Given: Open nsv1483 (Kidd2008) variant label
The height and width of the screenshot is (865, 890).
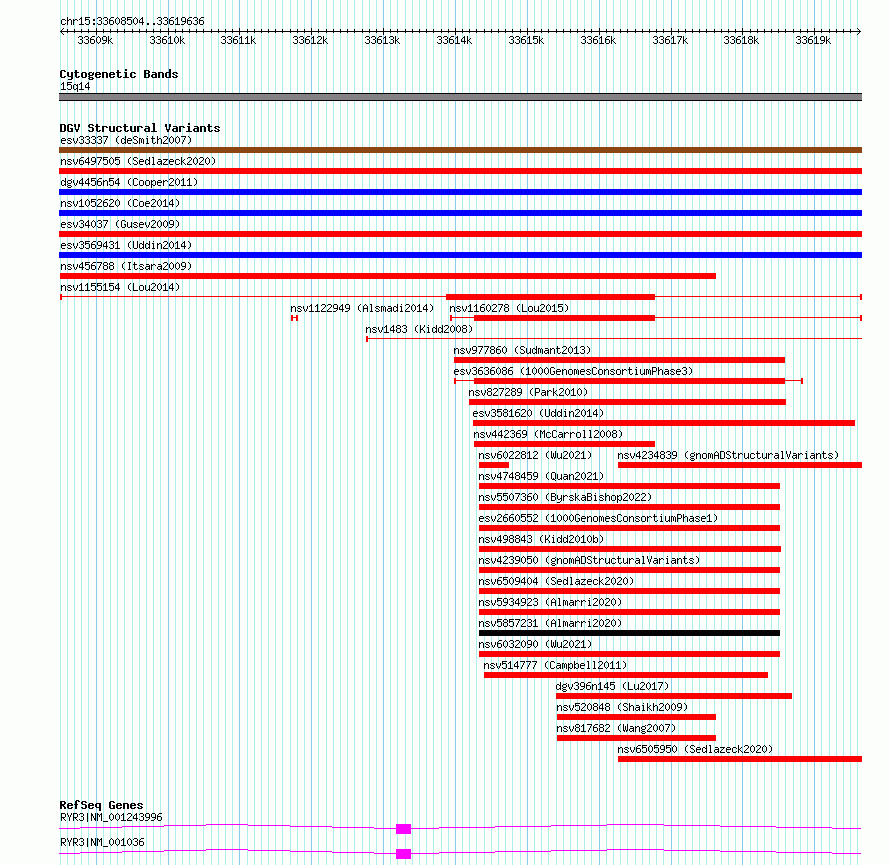Looking at the screenshot, I should (419, 329).
